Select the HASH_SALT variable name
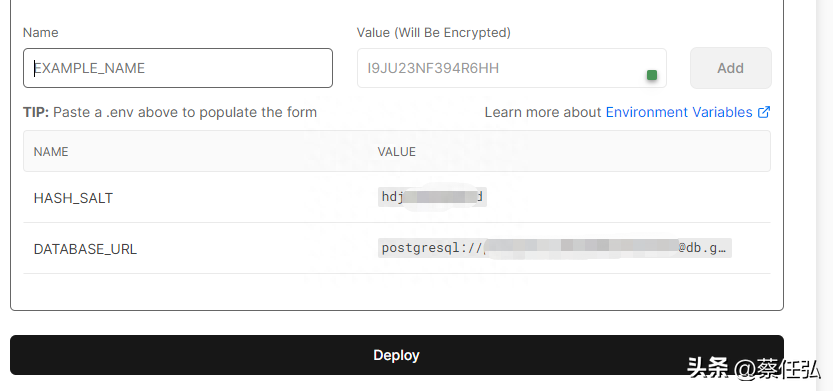This screenshot has height=391, width=833. [x=73, y=198]
